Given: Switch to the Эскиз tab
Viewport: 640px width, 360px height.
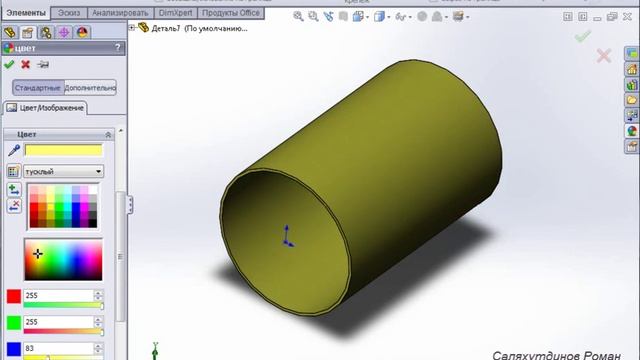Looking at the screenshot, I should click(69, 13).
